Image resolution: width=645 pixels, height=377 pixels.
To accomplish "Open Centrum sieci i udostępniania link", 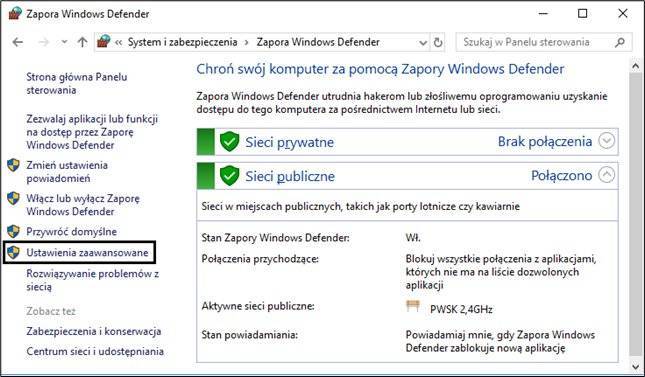I will pos(95,351).
